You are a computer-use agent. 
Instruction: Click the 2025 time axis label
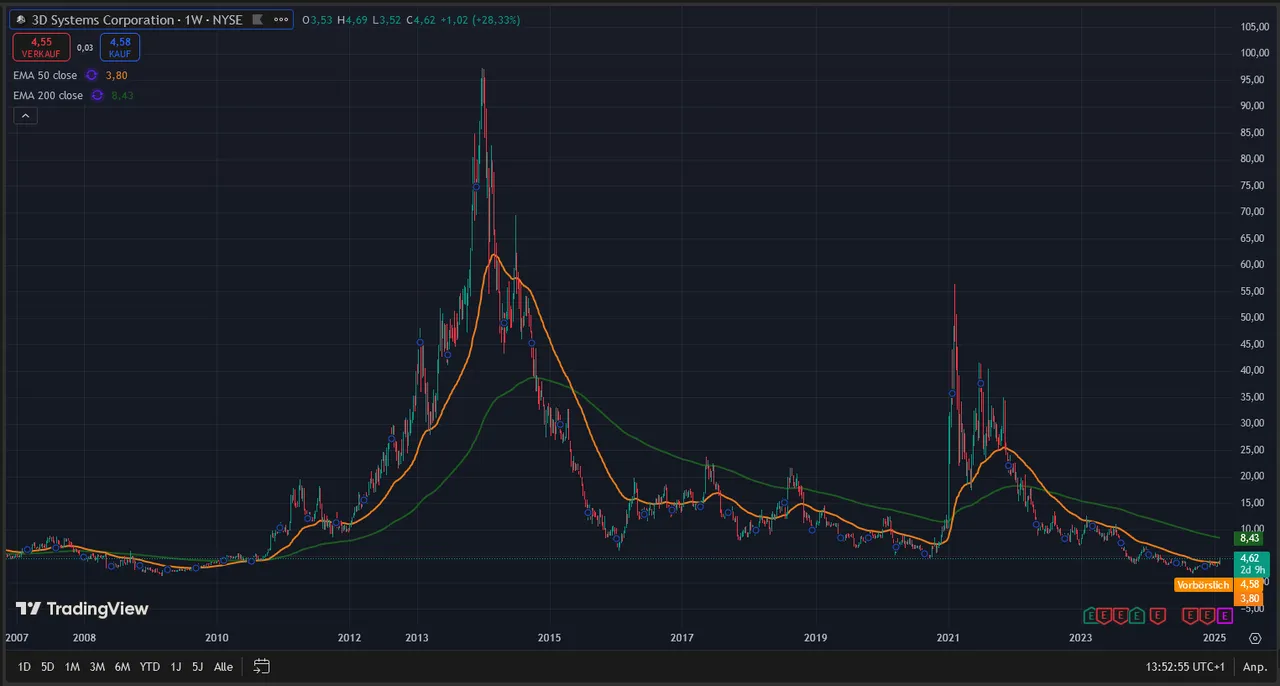click(x=1214, y=637)
